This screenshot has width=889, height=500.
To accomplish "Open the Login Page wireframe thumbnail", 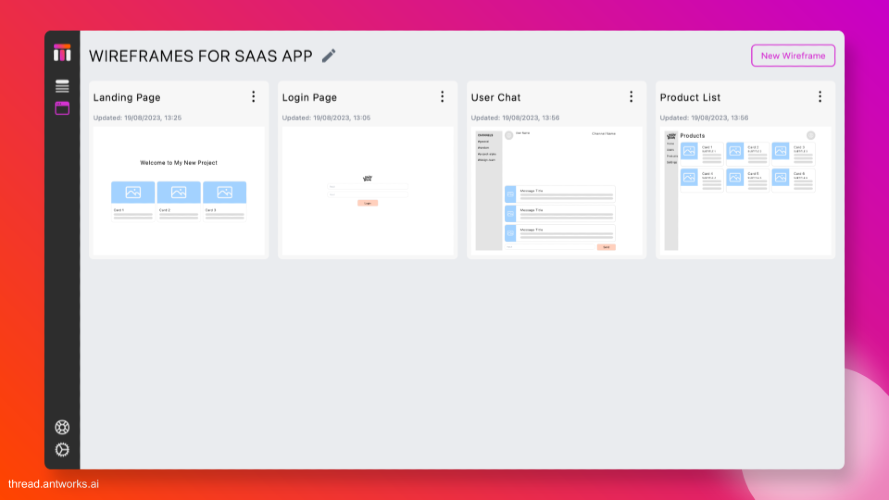I will click(x=368, y=191).
